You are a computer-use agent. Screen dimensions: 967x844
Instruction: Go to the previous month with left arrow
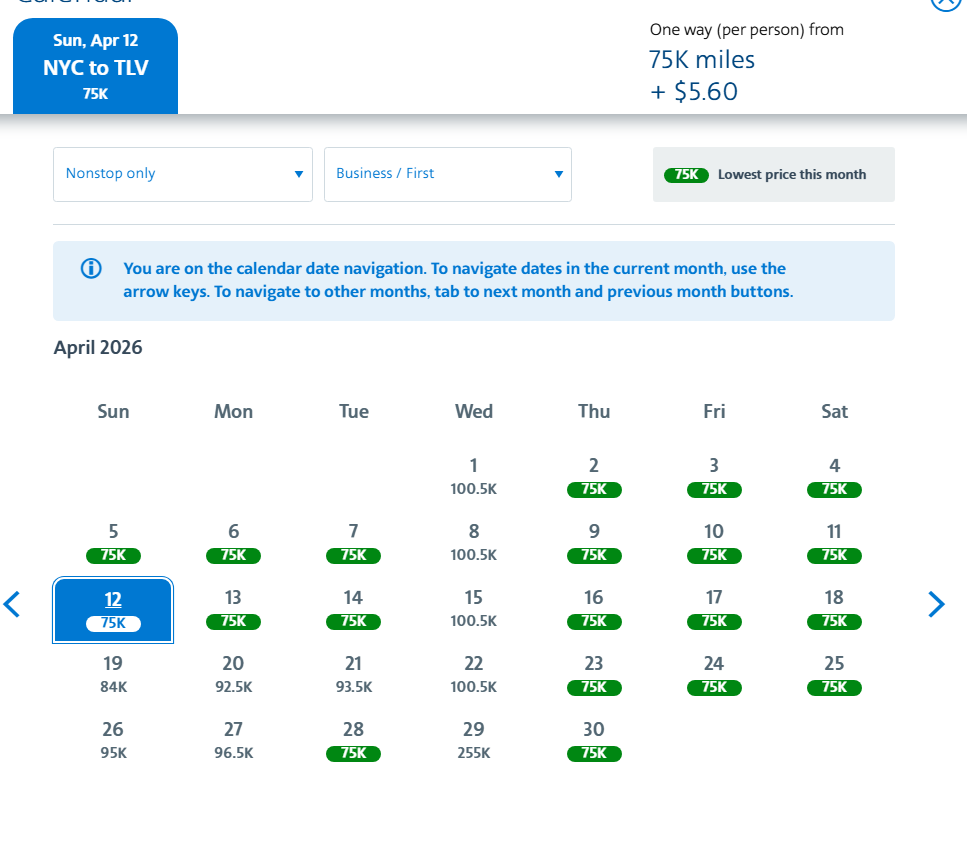tap(12, 604)
